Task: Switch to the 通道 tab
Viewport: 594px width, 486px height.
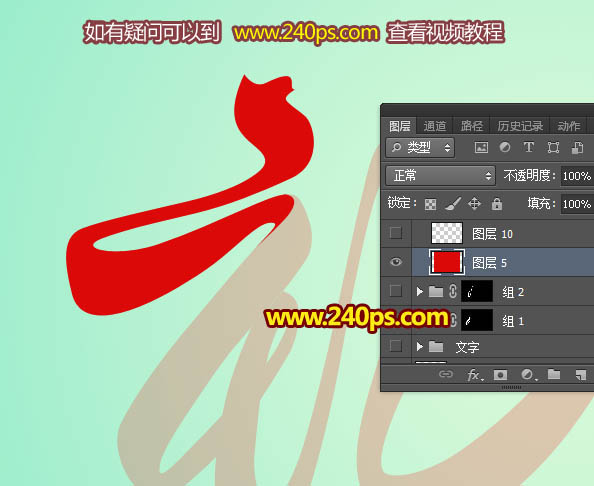Action: [435, 126]
